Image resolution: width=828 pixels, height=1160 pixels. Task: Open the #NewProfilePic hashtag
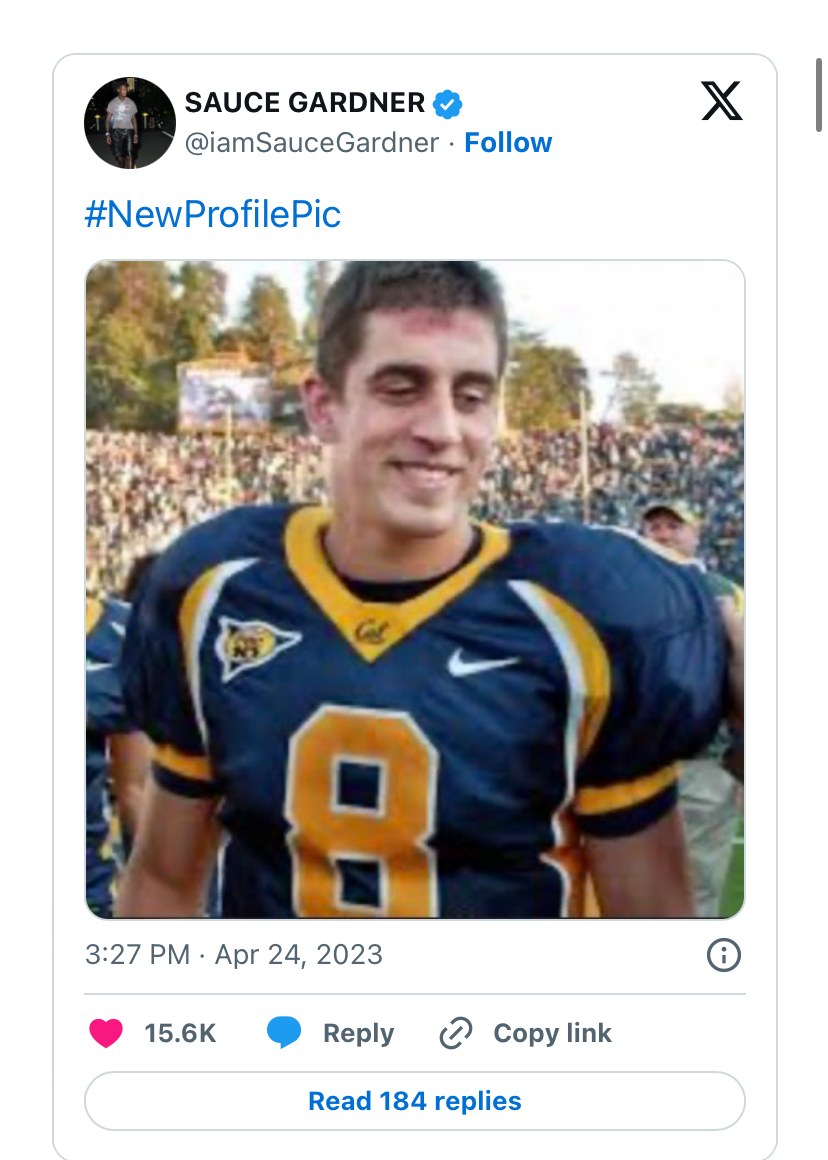tap(213, 214)
